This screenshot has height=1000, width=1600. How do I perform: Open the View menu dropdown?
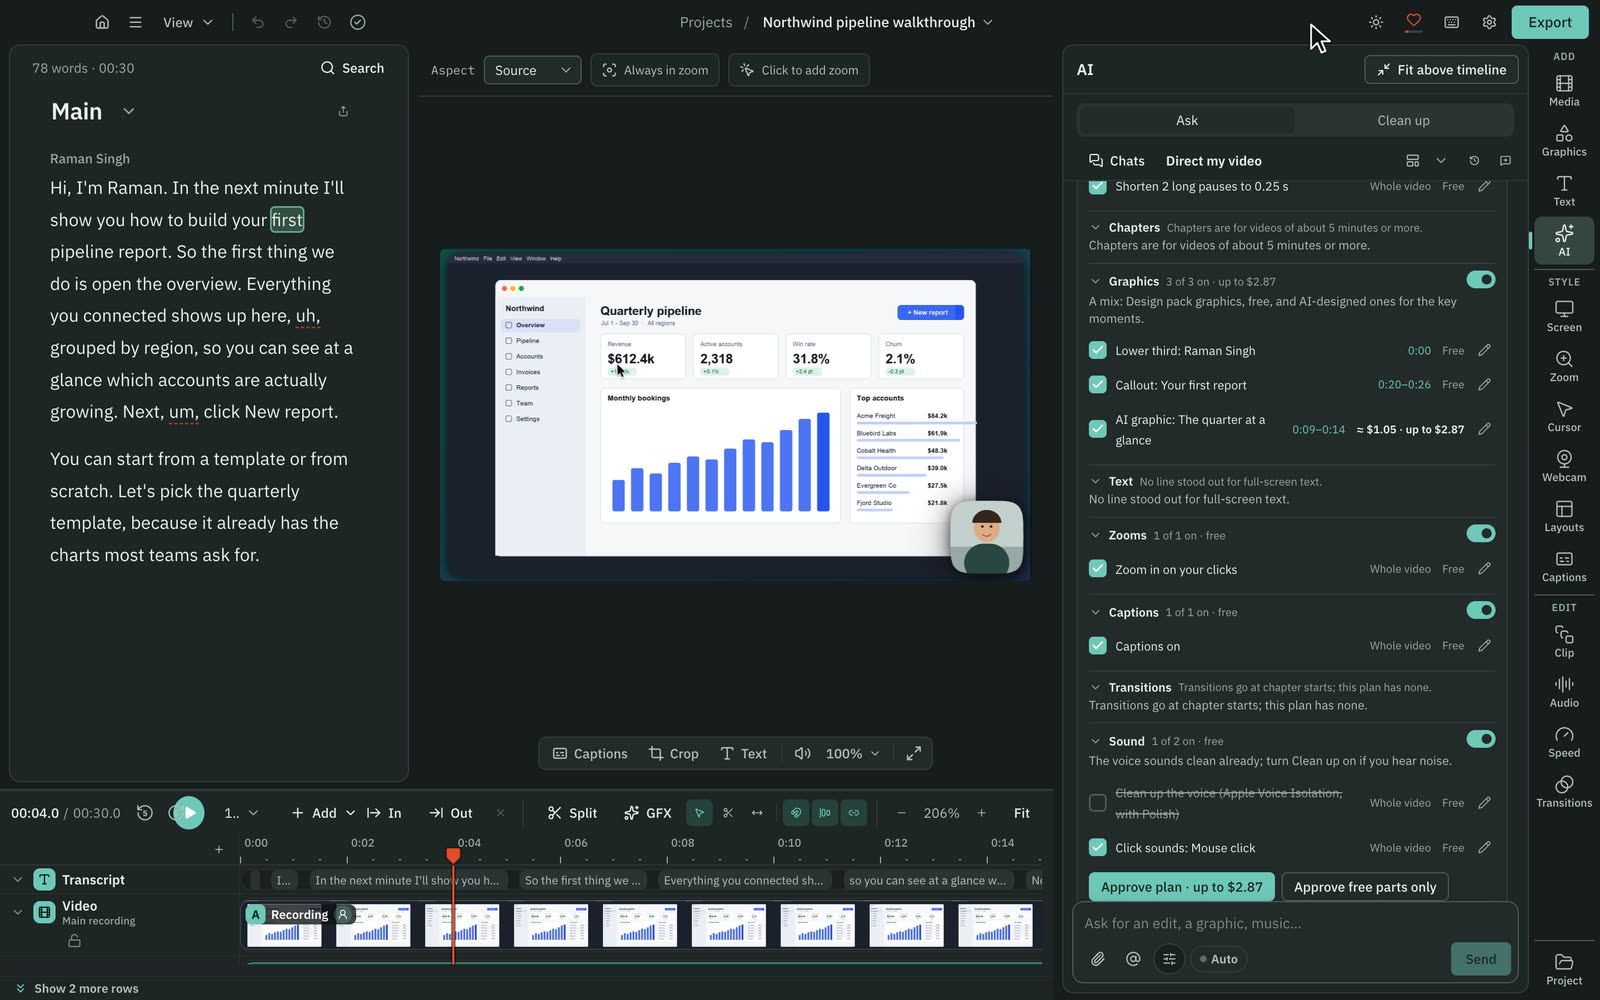pyautogui.click(x=188, y=22)
